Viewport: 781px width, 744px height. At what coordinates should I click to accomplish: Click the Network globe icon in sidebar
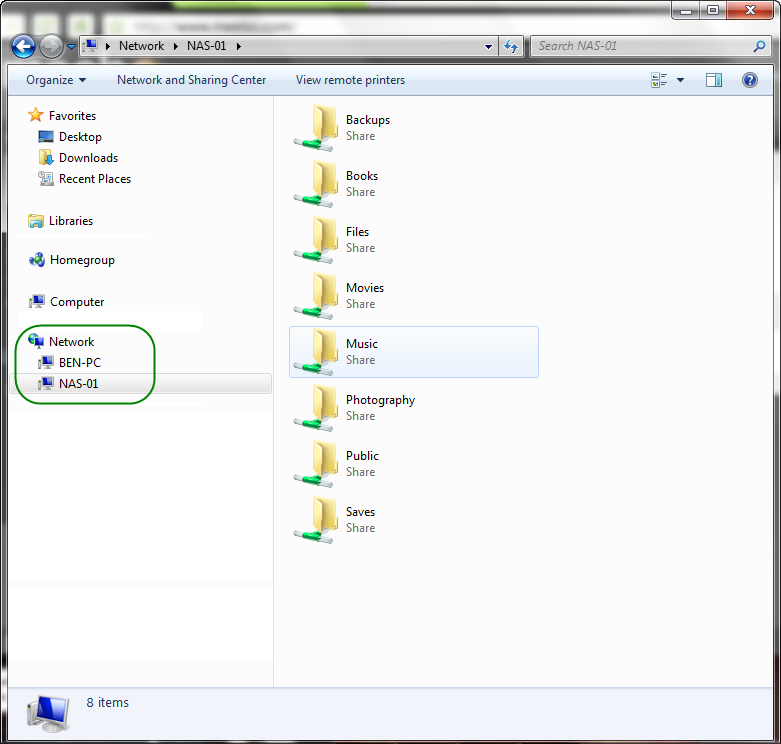(x=36, y=341)
